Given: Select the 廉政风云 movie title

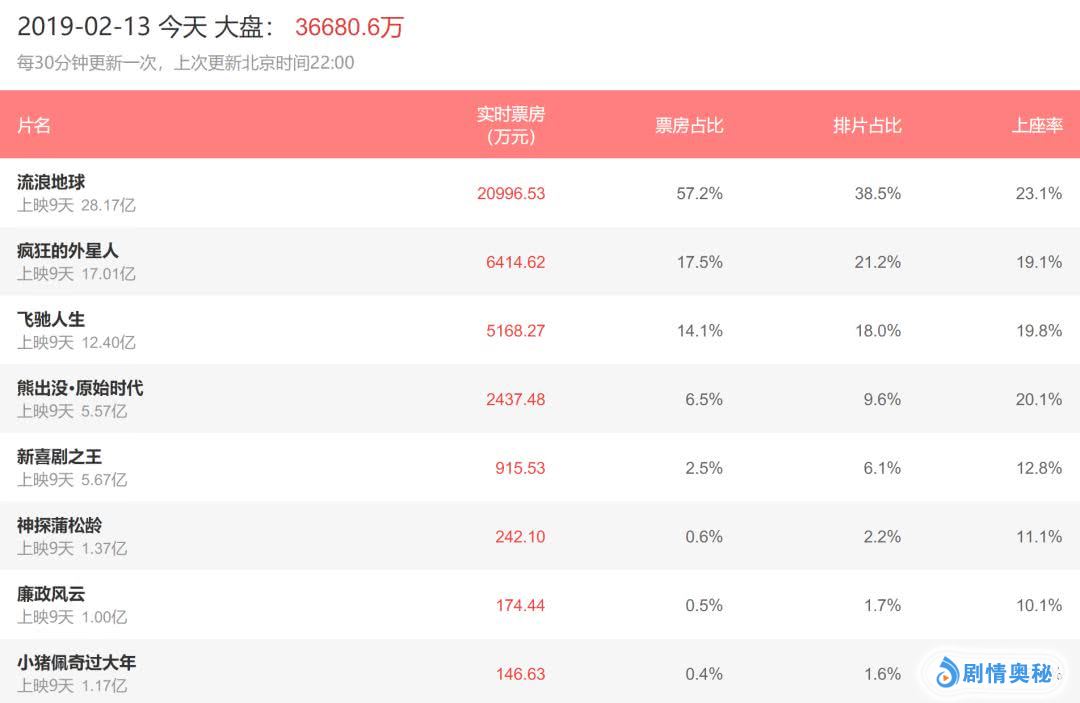Looking at the screenshot, I should tap(51, 594).
